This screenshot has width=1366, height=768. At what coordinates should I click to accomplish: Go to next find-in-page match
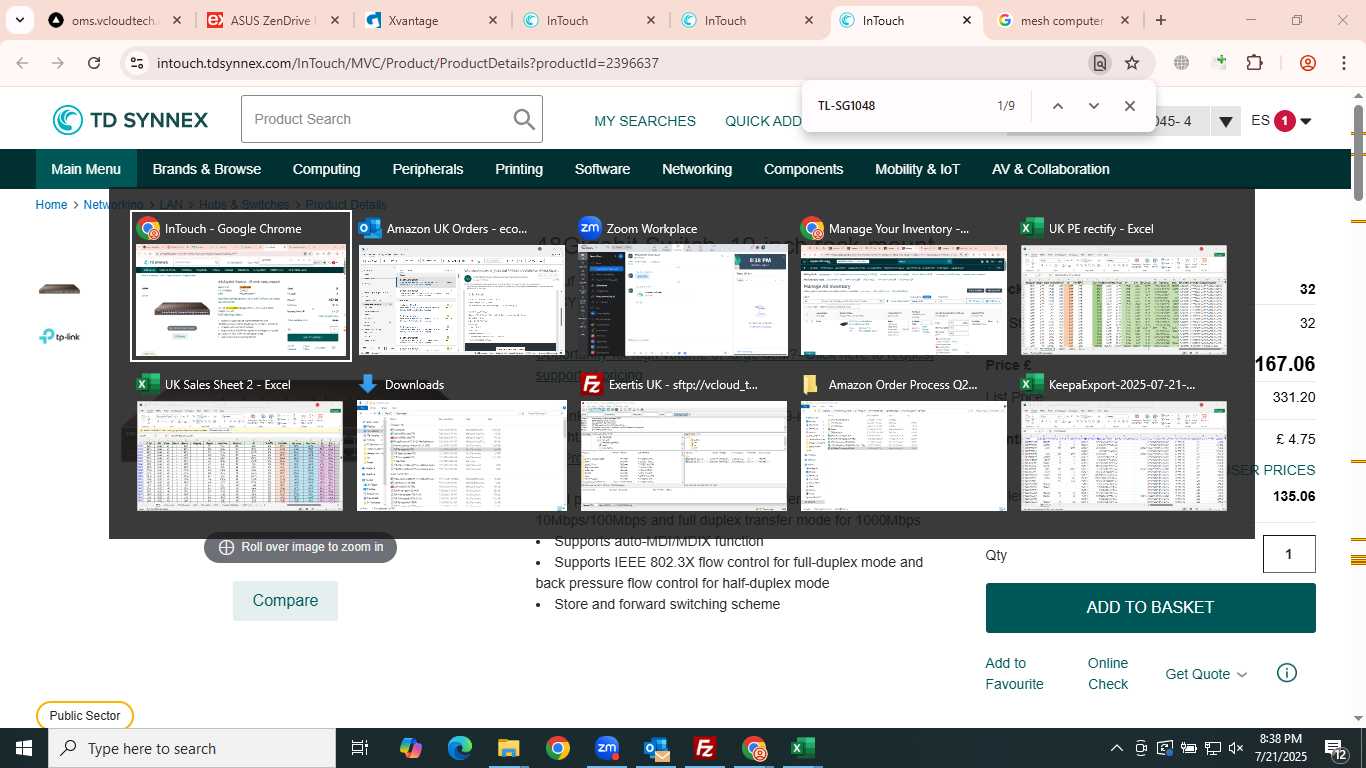tap(1093, 106)
